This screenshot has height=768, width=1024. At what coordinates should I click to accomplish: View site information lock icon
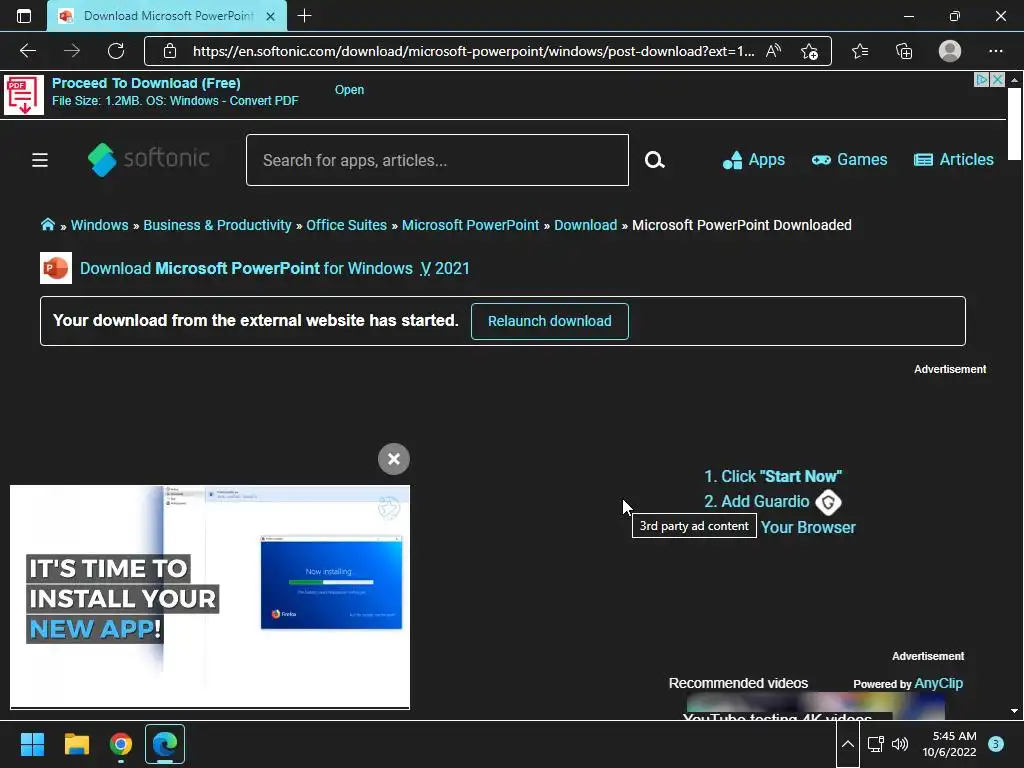pos(170,51)
